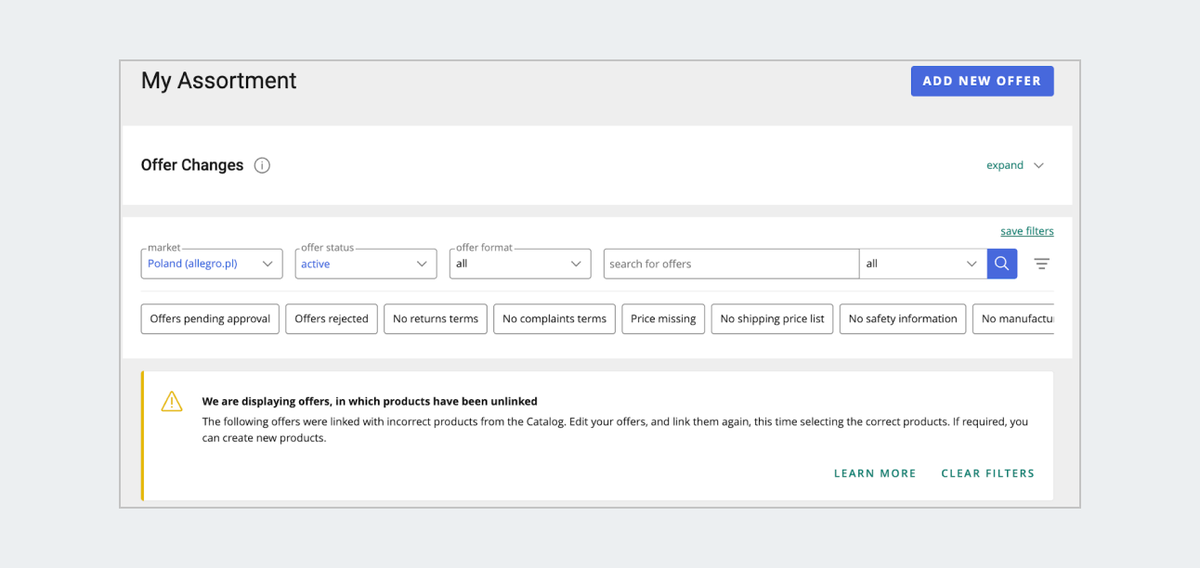Select the No complaints terms filter

tap(555, 319)
